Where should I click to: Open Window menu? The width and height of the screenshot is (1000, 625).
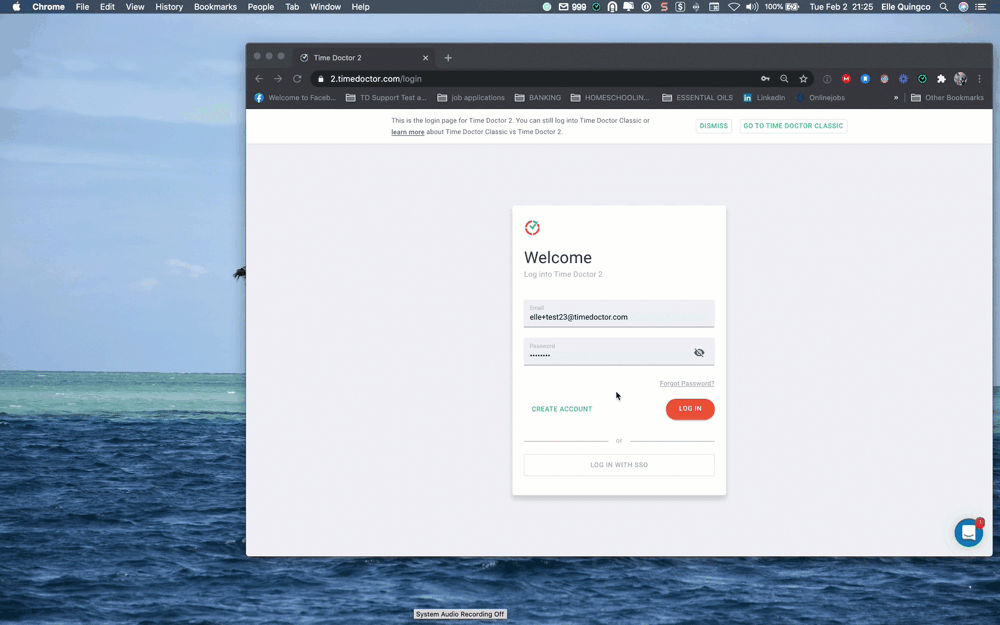click(x=325, y=7)
